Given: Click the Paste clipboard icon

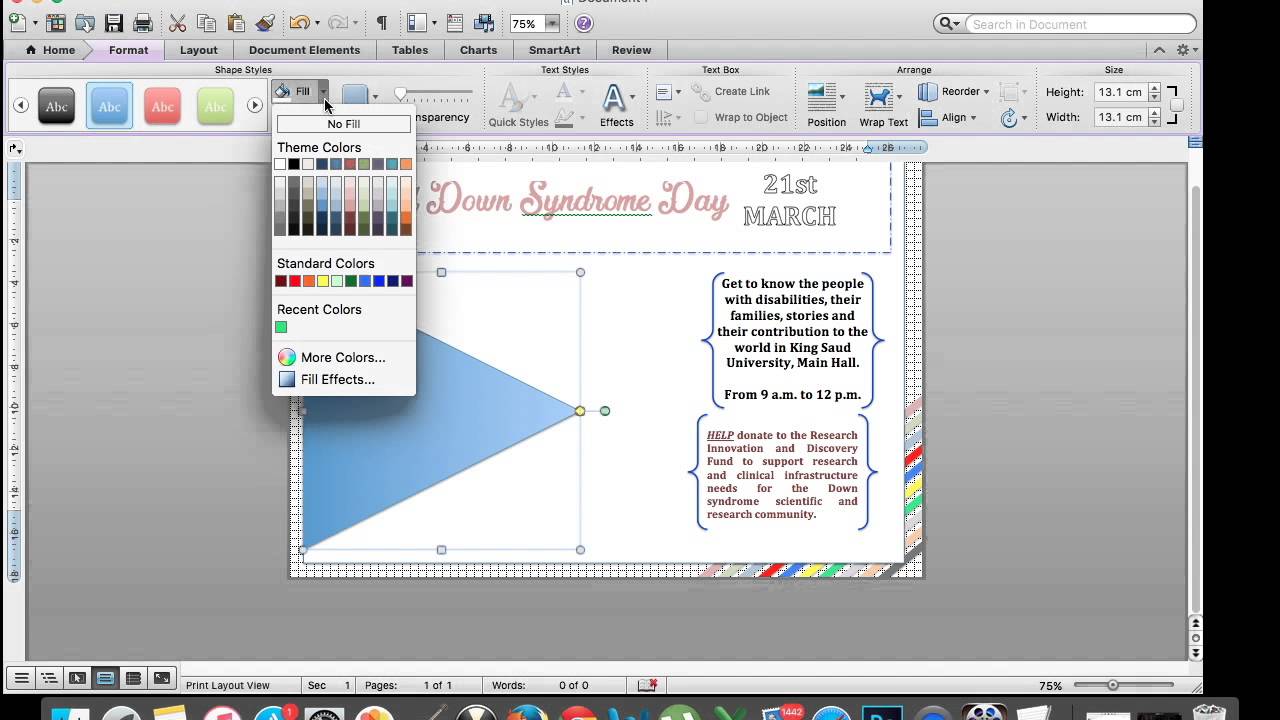Looking at the screenshot, I should pyautogui.click(x=236, y=22).
